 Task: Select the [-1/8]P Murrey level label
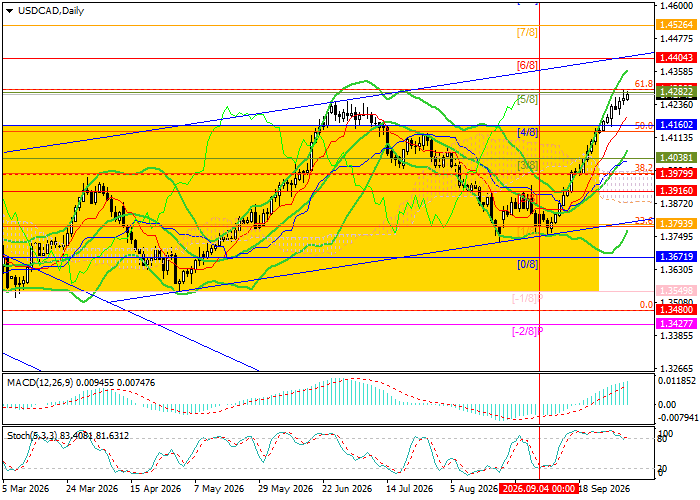coord(527,298)
